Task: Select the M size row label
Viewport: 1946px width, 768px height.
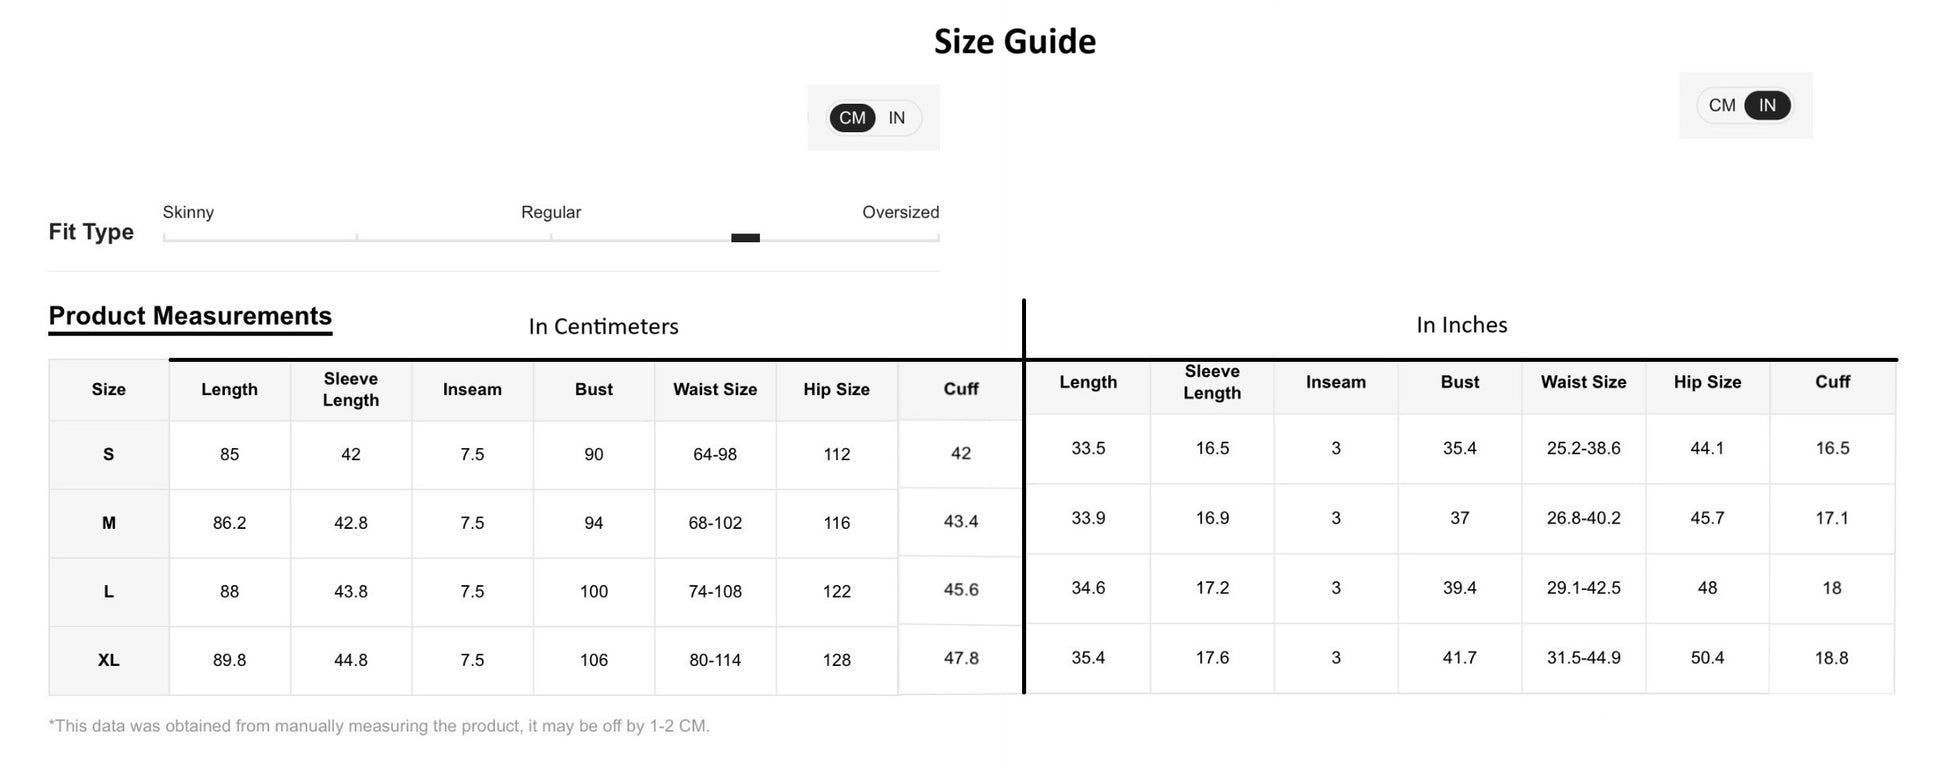Action: coord(108,523)
